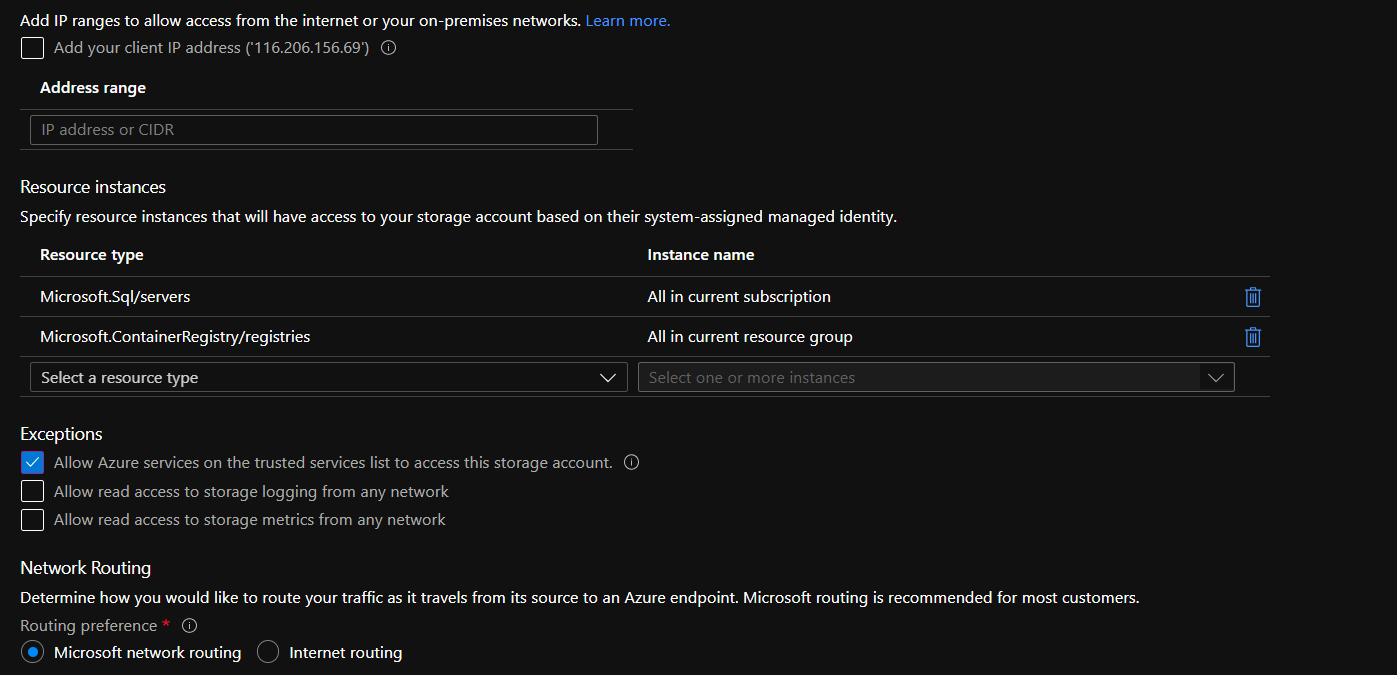
Task: Click the Instance name column header
Action: [700, 255]
